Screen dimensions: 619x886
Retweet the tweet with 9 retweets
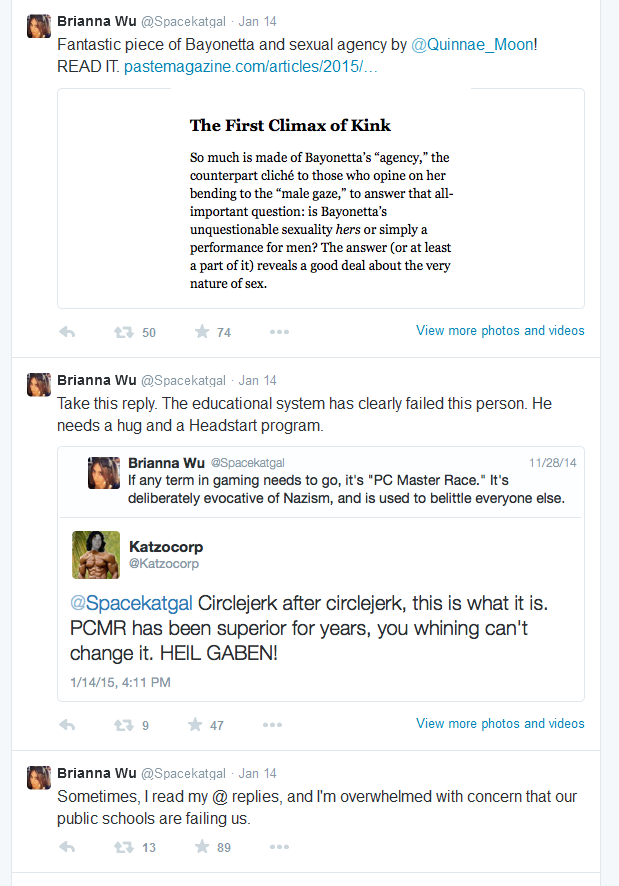(124, 725)
